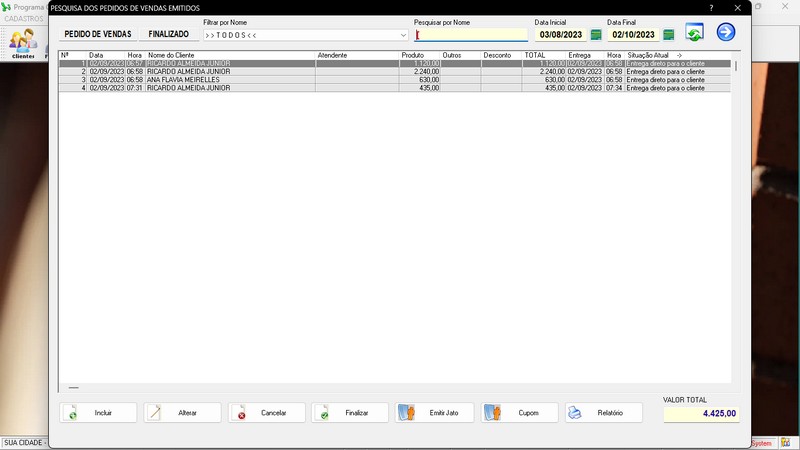Viewport: 800px width, 450px height.
Task: Click SUA CIDADE in the status bar
Action: click(23, 443)
